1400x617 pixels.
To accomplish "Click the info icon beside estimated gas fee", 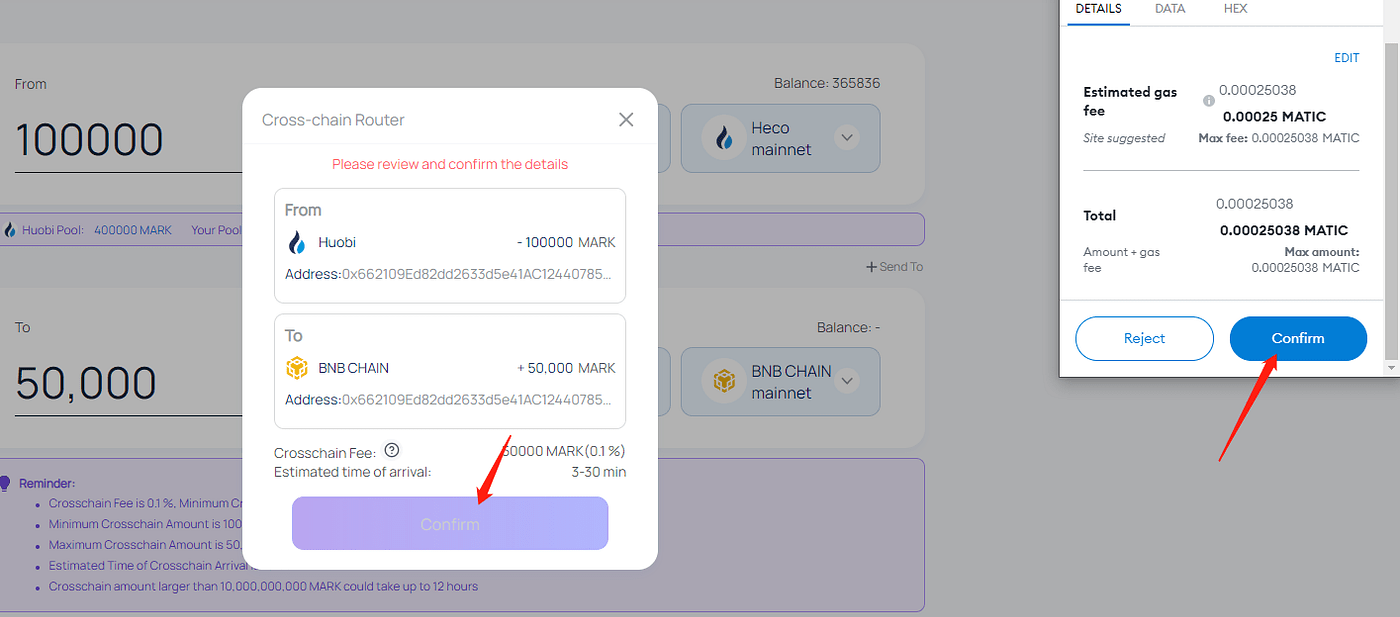I will tap(1207, 100).
